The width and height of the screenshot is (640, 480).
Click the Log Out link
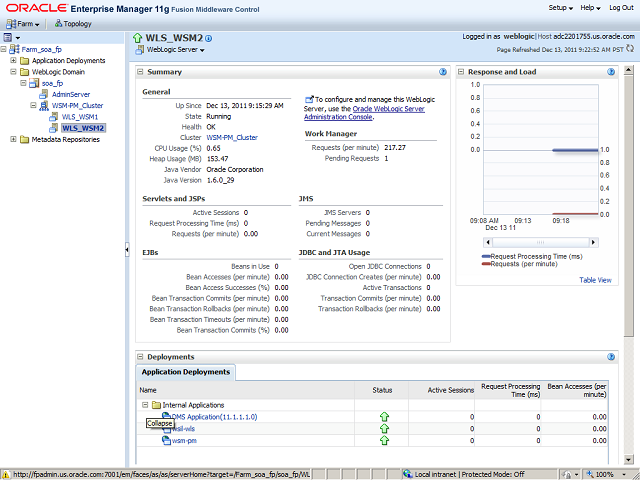pos(620,8)
